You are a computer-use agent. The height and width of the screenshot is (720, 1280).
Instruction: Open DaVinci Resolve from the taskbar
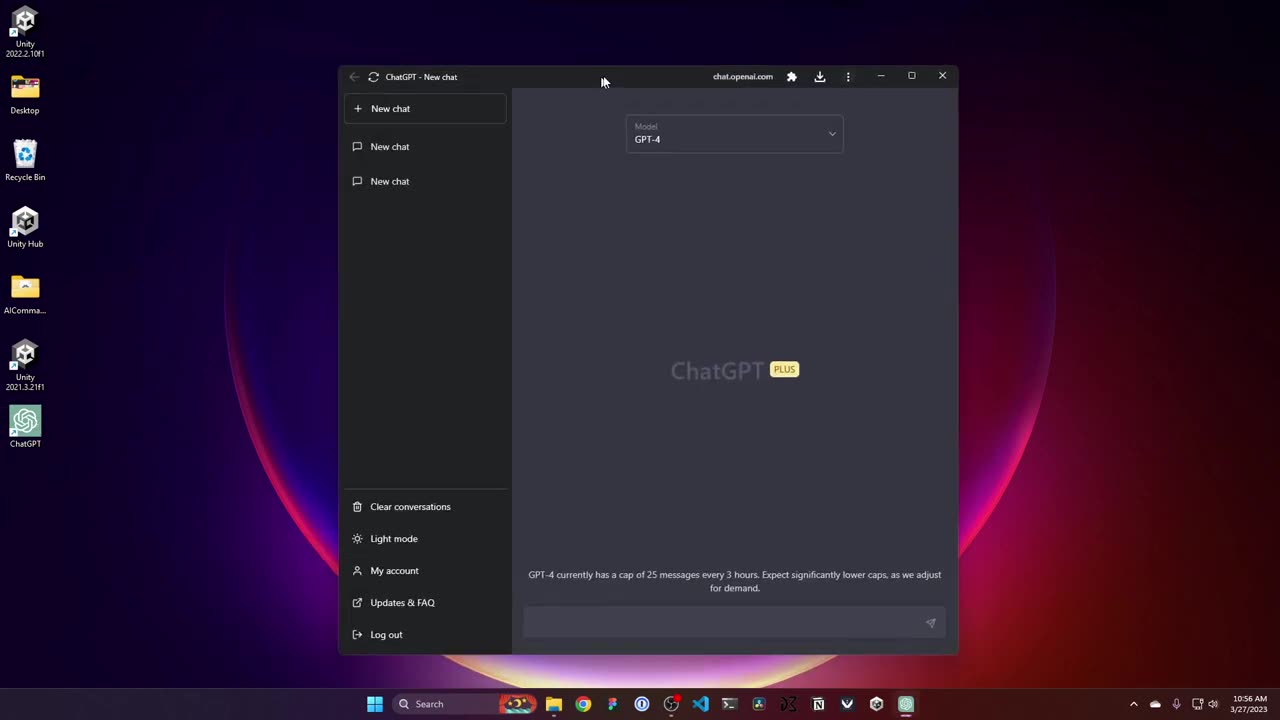[759, 704]
